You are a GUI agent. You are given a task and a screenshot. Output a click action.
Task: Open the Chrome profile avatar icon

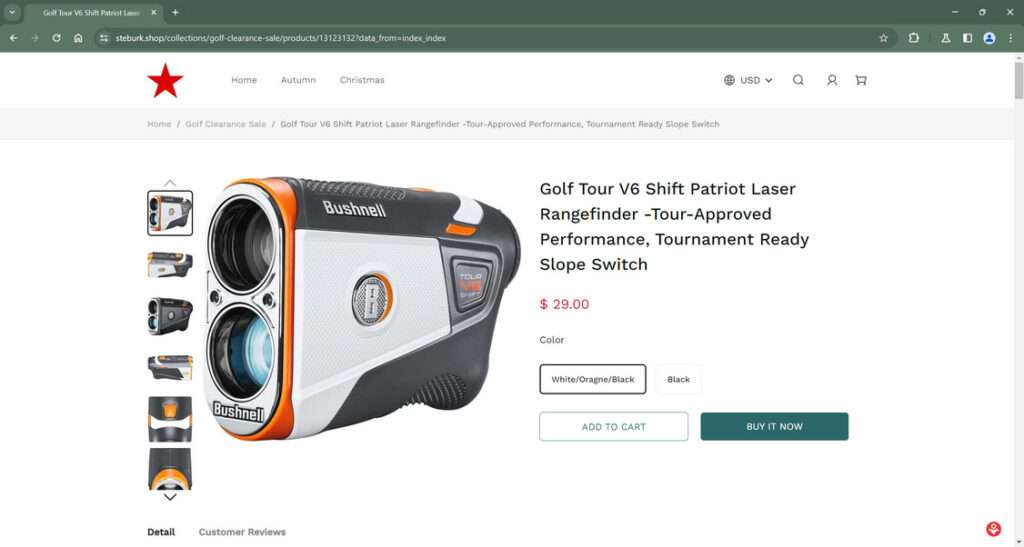(989, 38)
